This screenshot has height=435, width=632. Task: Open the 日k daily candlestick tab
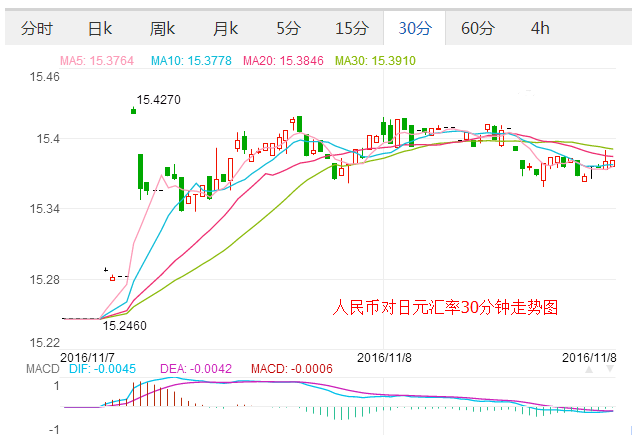coord(100,28)
